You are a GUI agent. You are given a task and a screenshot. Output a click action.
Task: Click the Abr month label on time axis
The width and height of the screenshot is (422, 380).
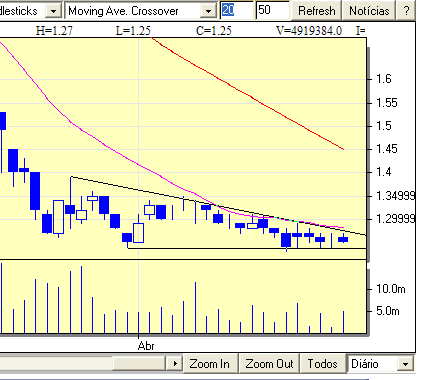(146, 346)
